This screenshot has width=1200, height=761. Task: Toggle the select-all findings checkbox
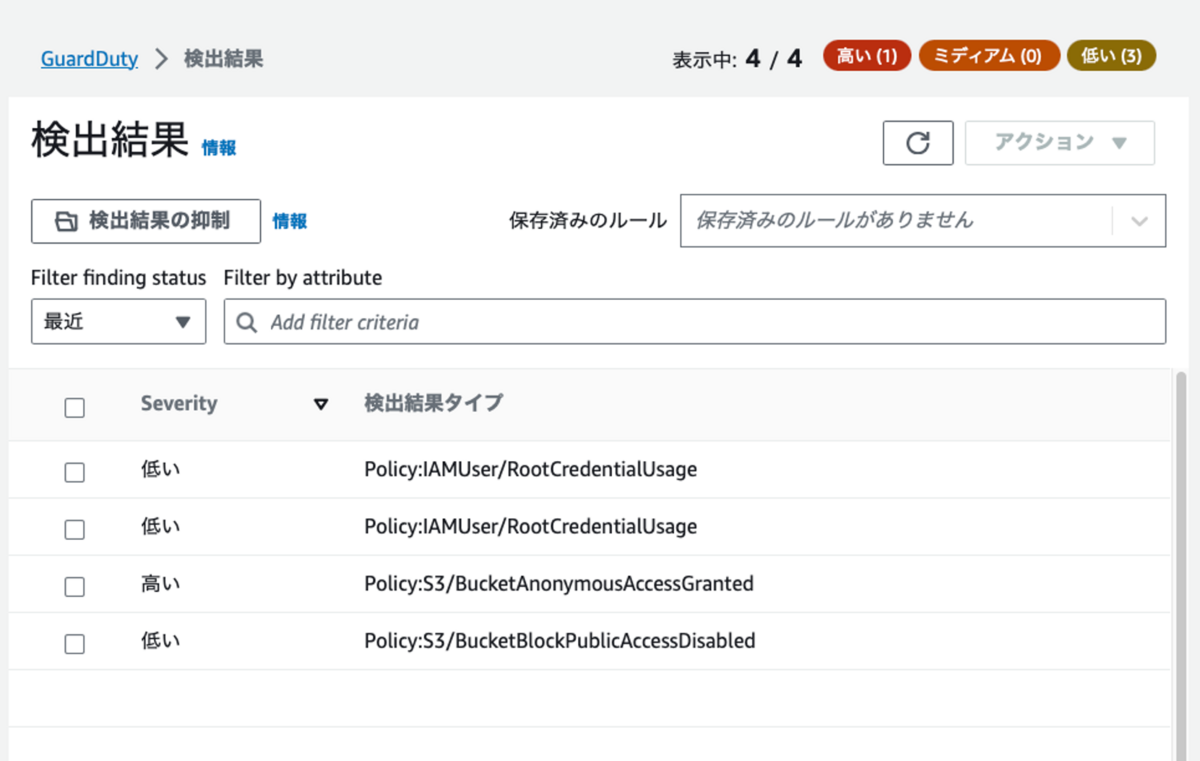[74, 407]
